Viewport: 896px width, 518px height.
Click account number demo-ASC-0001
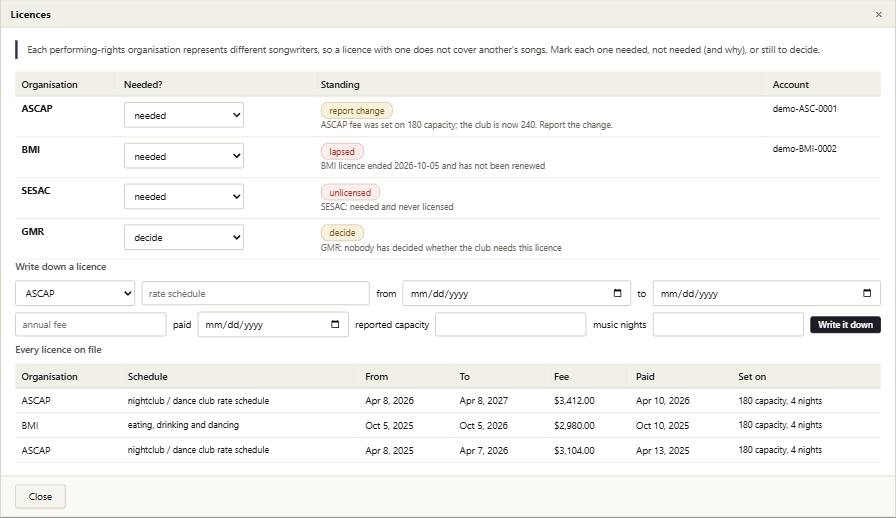coord(805,108)
